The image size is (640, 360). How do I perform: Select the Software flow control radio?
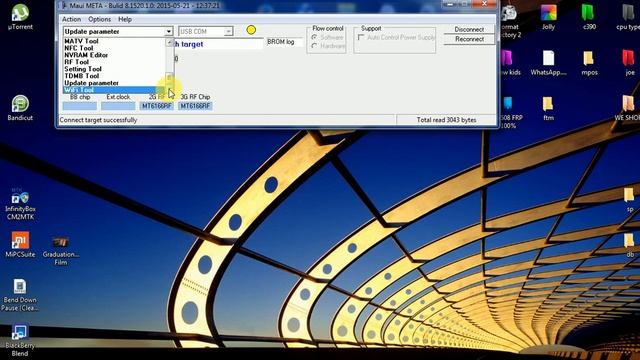314,37
